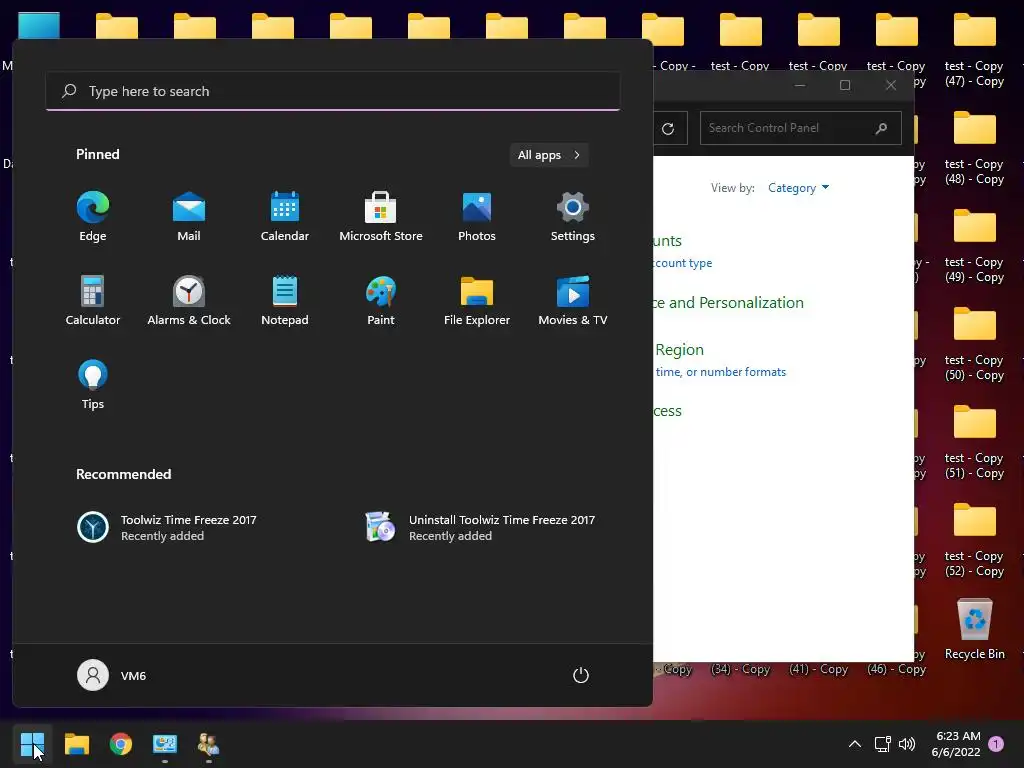Open the VM6 user account menu
Viewport: 1024px width, 768px height.
112,675
